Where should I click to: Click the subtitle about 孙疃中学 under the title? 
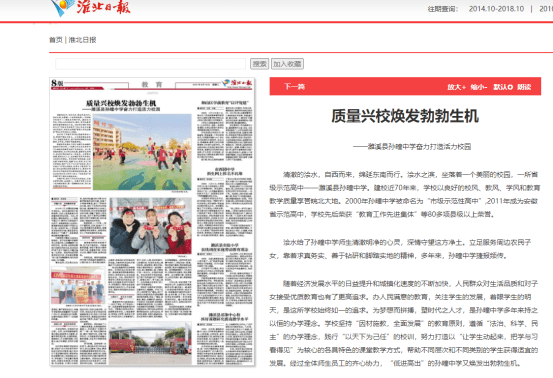pyautogui.click(x=412, y=147)
